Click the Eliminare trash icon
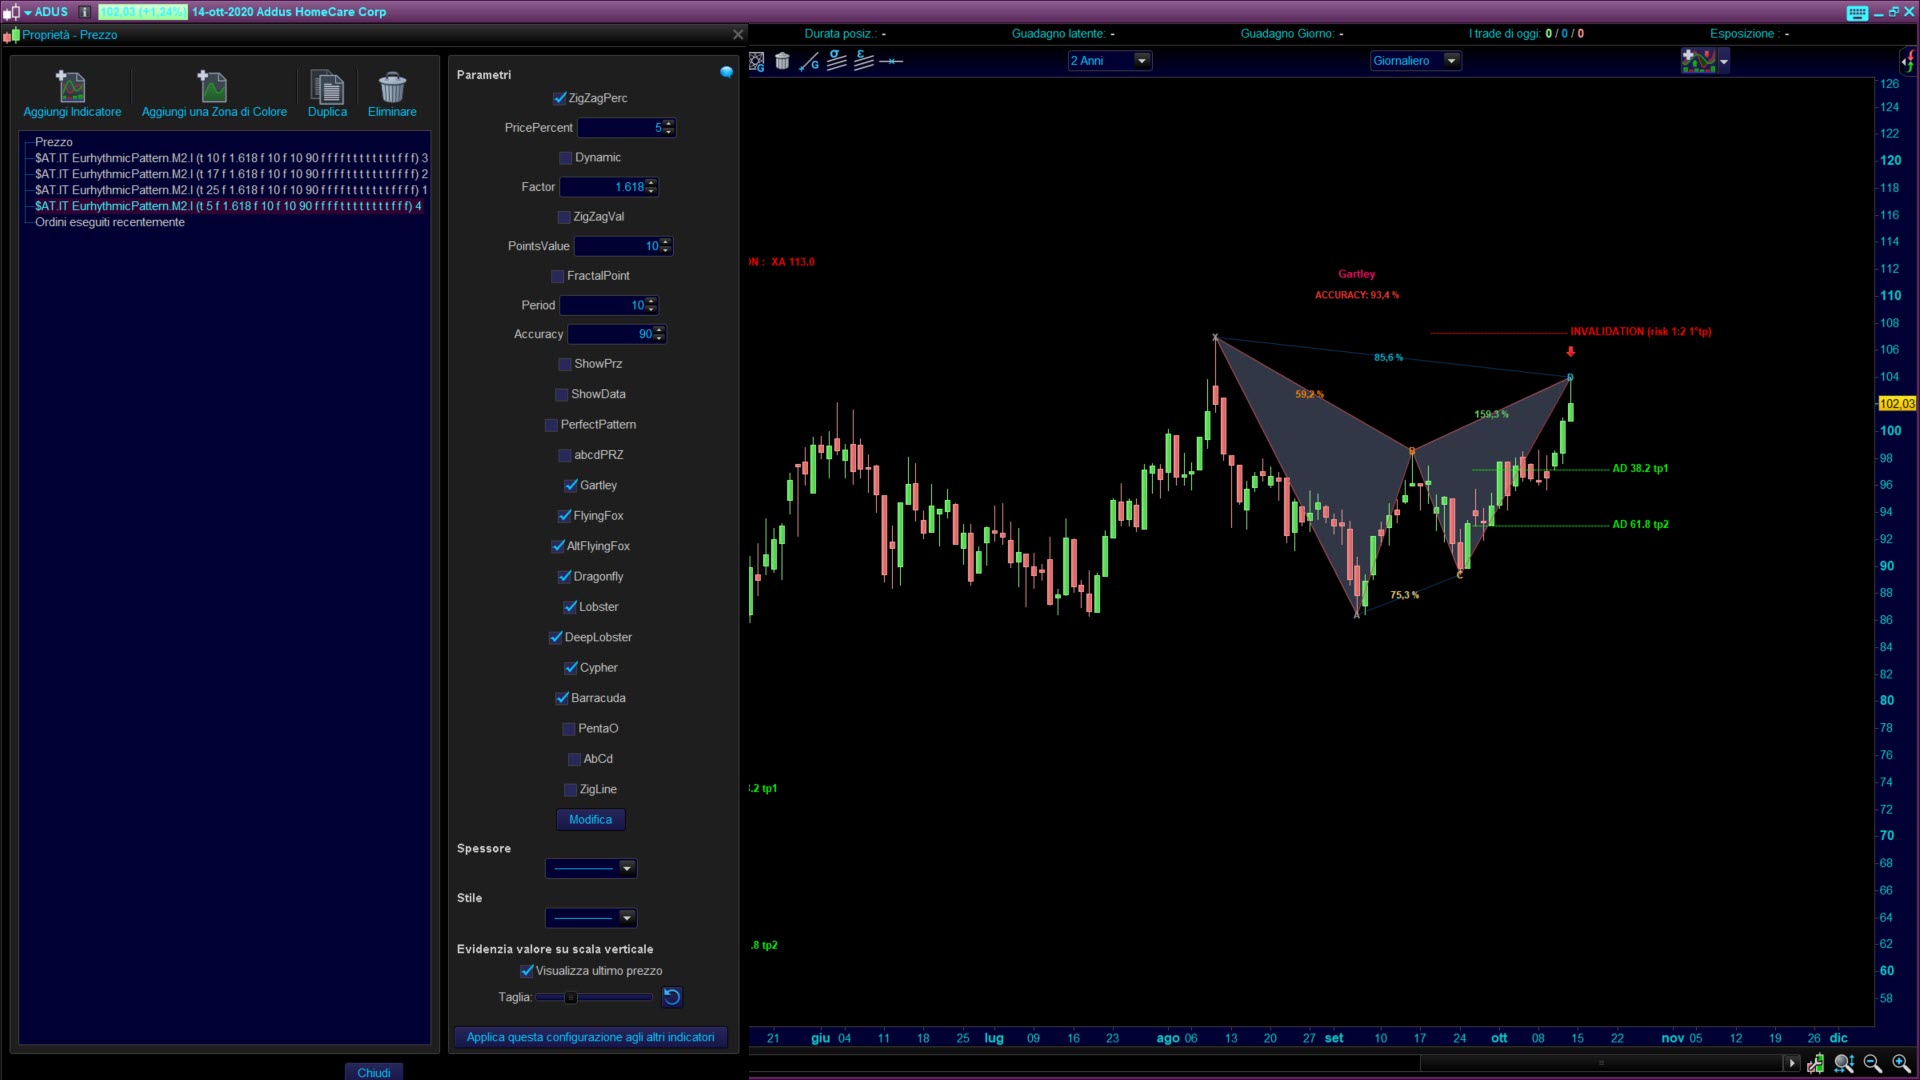1920x1080 pixels. tap(392, 88)
